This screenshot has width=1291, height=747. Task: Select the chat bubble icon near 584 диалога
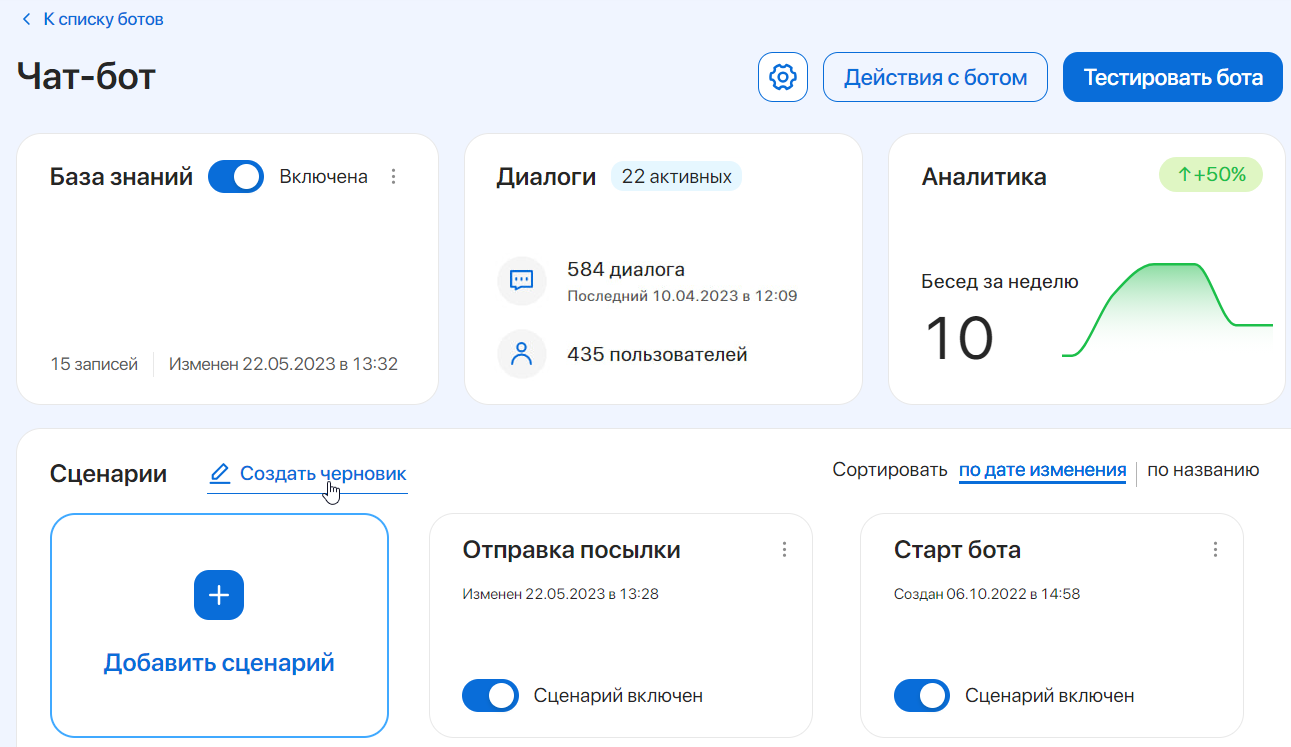click(x=521, y=281)
